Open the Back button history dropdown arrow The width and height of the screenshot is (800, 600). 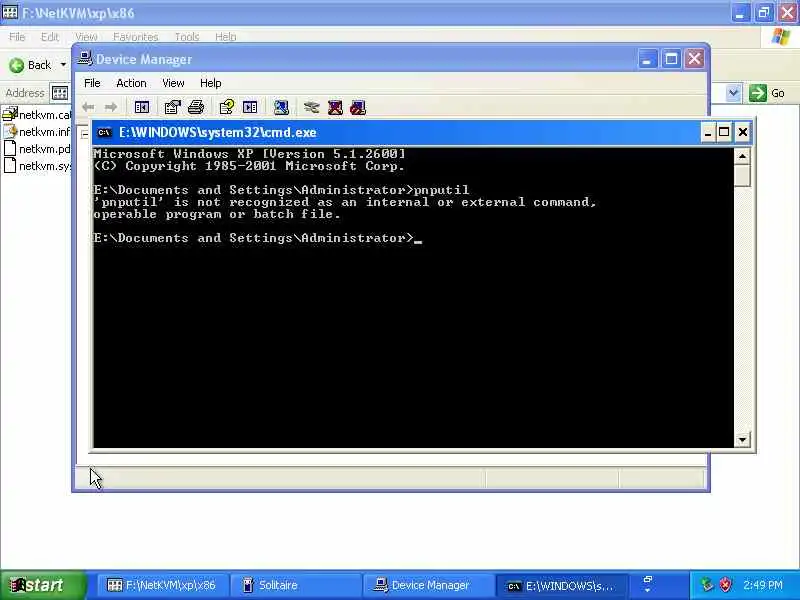point(63,65)
